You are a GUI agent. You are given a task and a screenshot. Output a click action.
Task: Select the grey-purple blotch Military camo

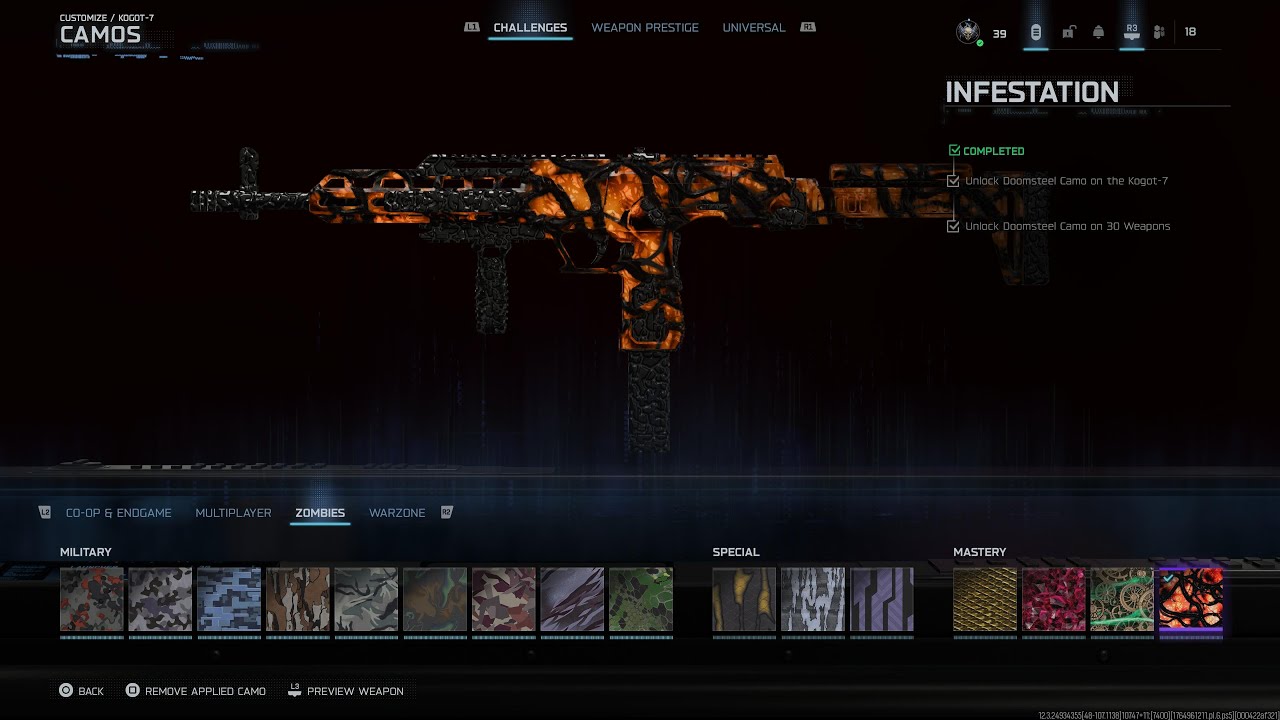[x=160, y=600]
